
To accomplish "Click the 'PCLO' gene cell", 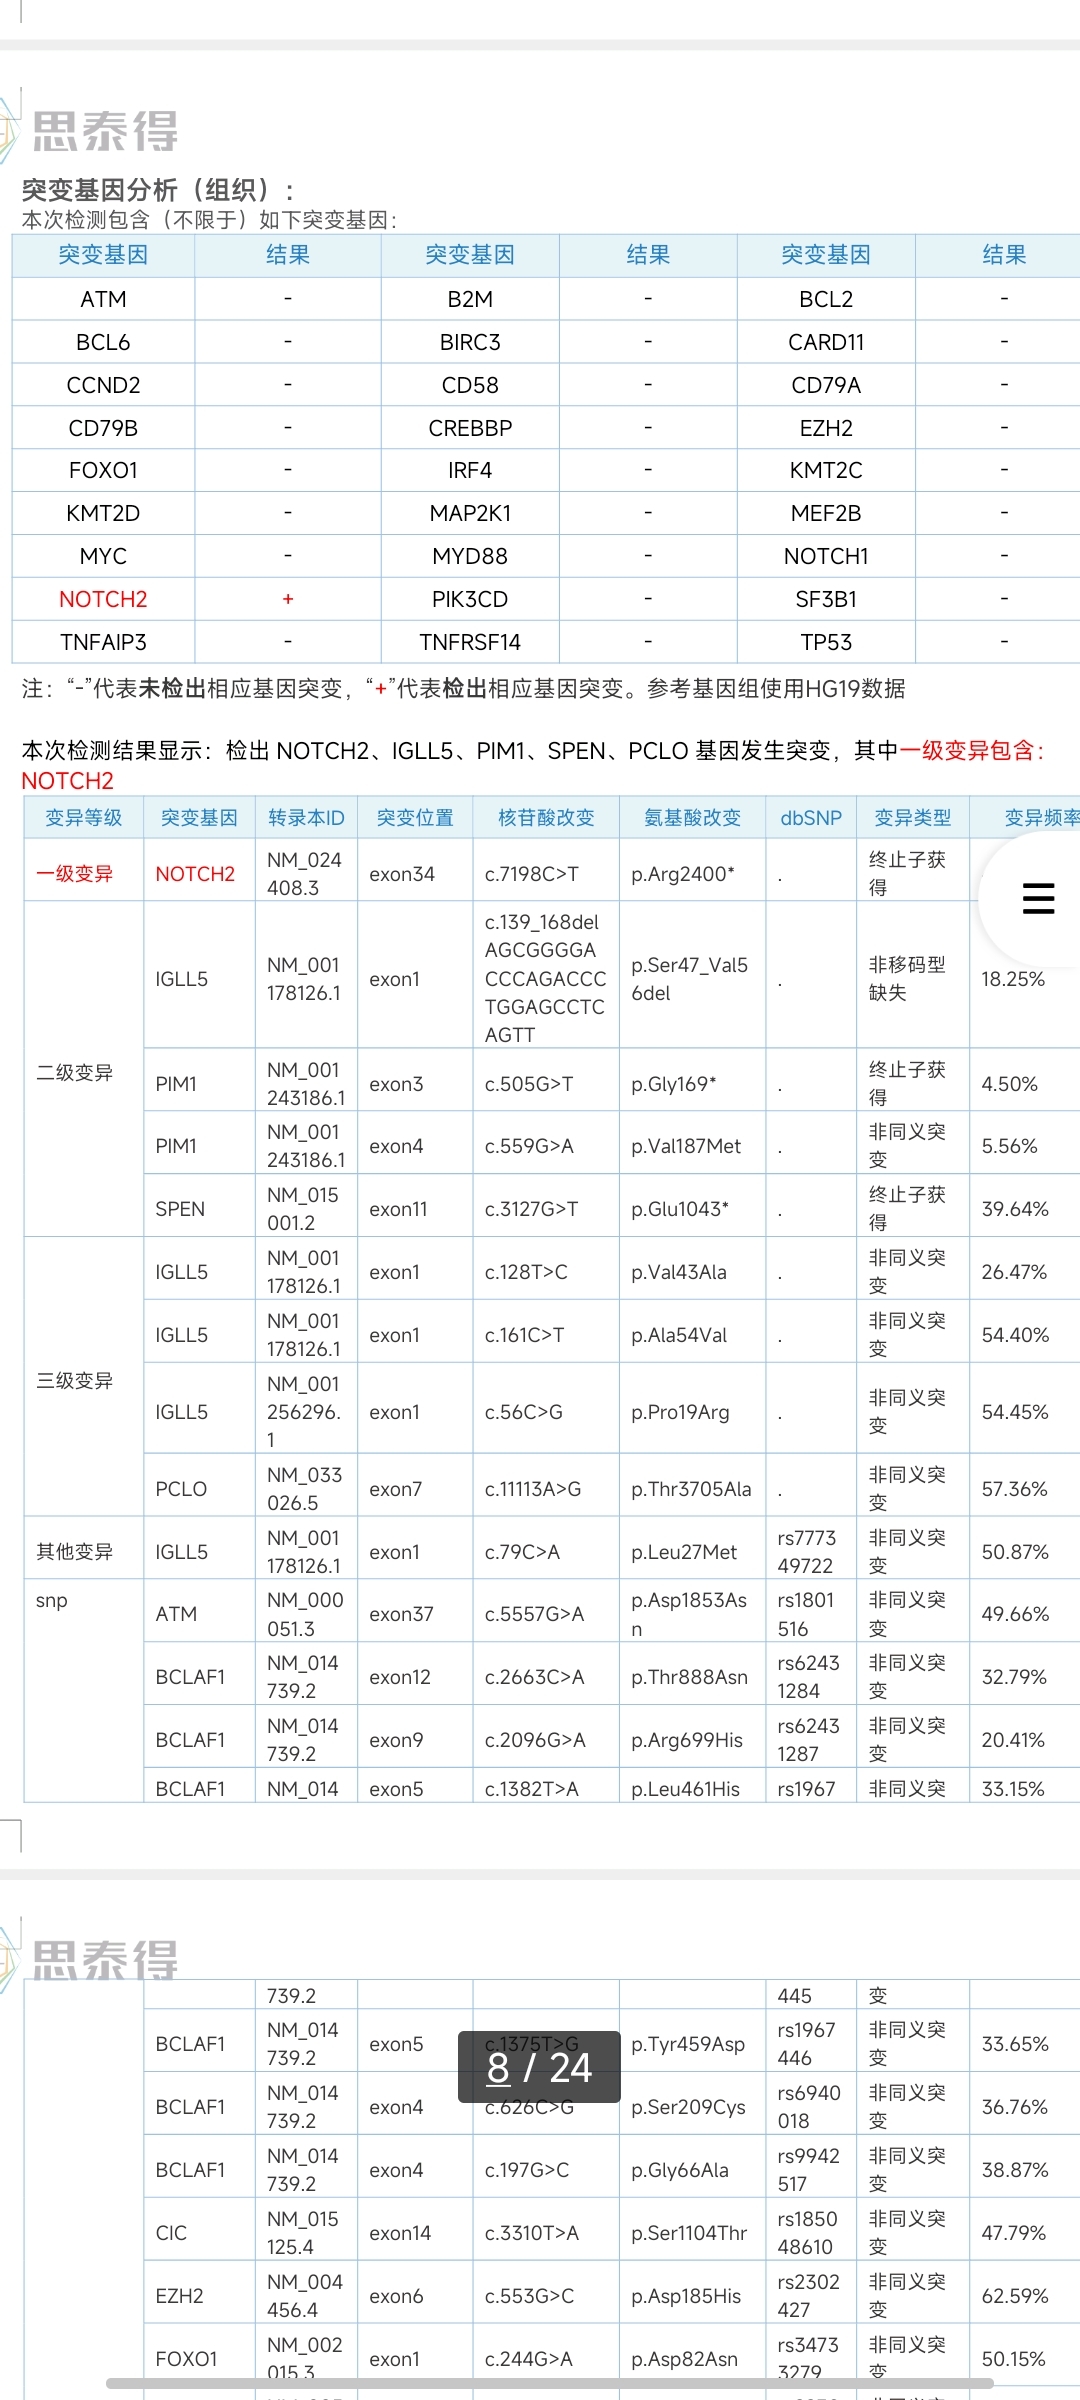I will pyautogui.click(x=181, y=1489).
